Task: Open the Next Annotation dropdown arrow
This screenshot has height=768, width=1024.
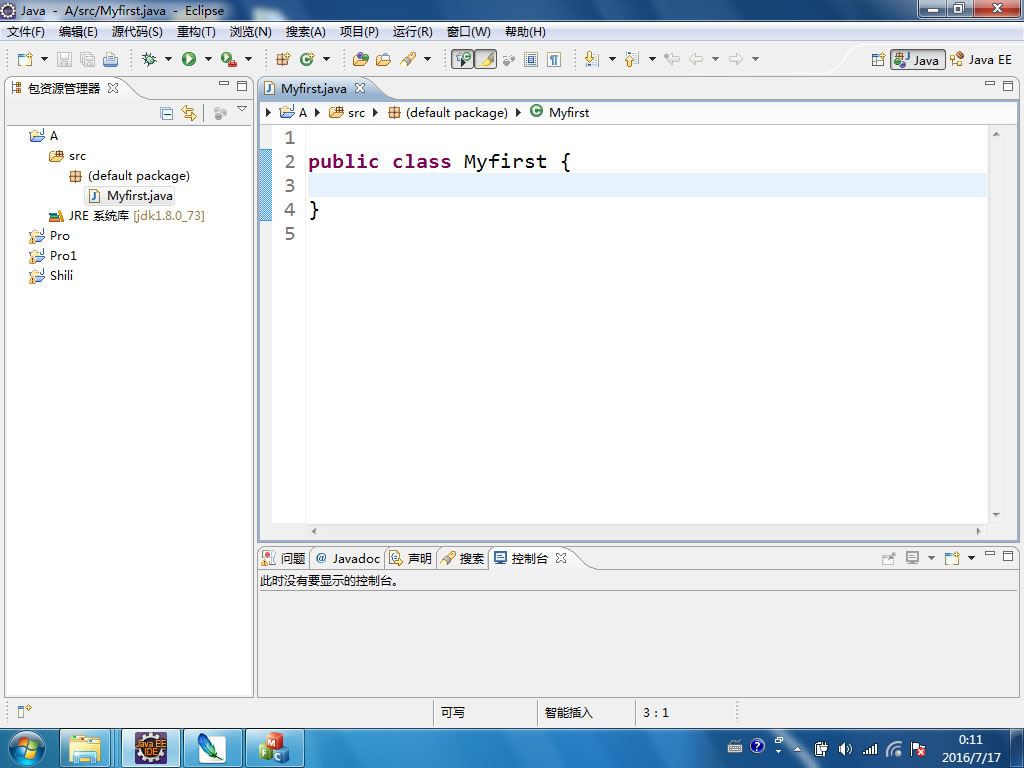Action: click(612, 59)
